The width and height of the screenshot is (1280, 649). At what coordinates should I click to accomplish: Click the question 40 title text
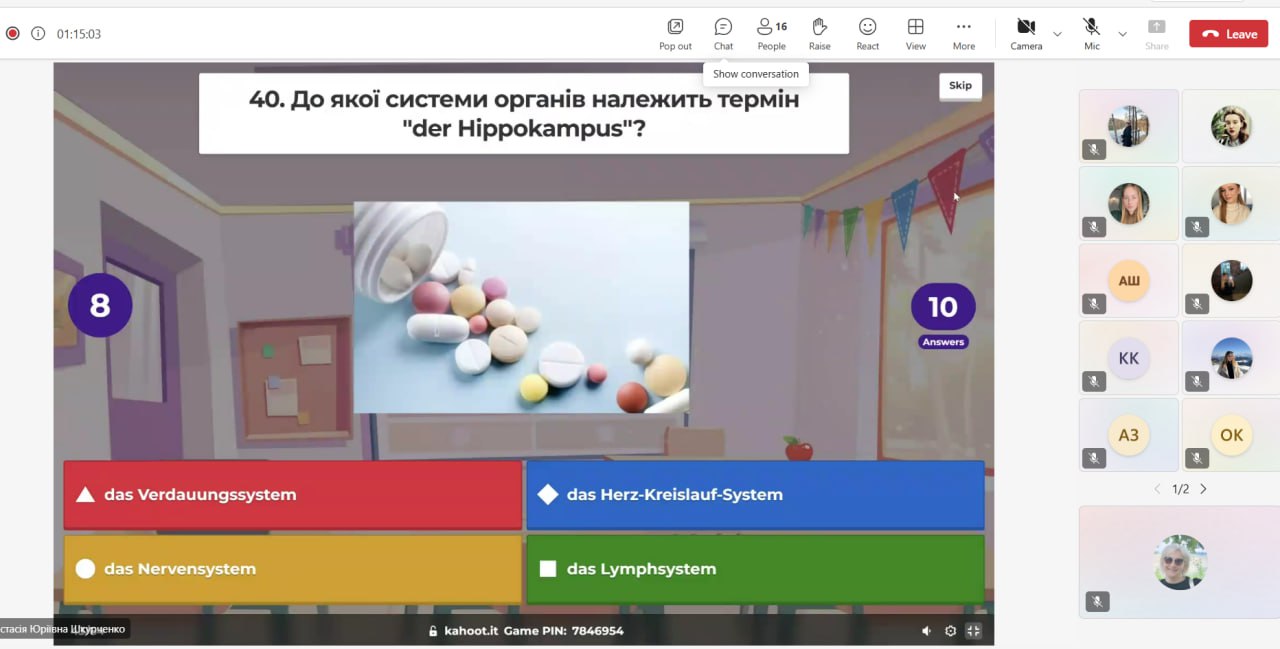[x=524, y=114]
